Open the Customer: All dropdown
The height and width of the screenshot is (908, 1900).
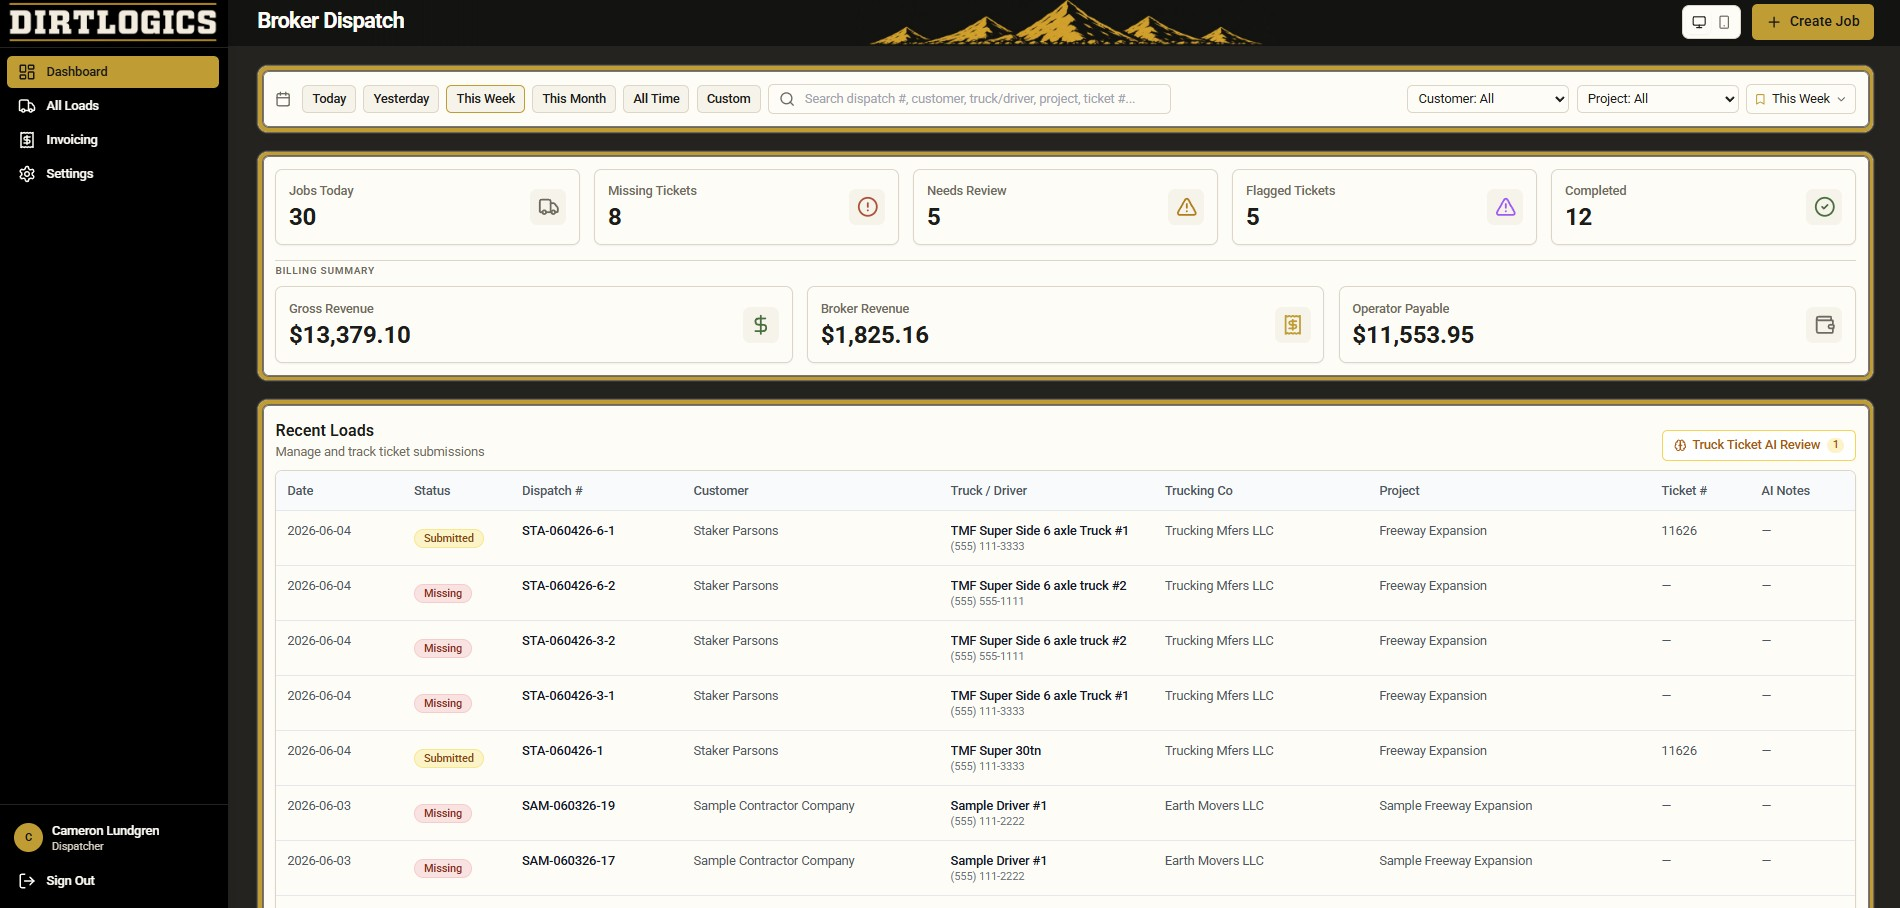[1488, 99]
